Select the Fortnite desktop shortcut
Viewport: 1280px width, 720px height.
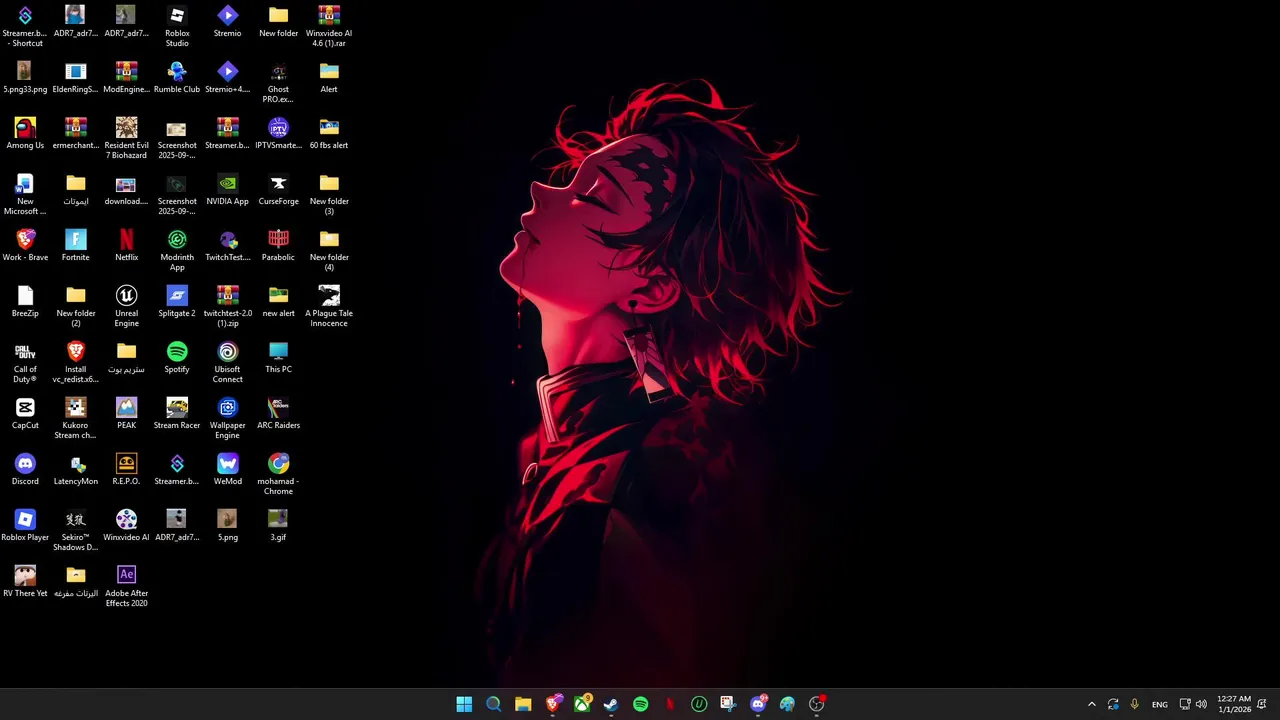[x=76, y=245]
